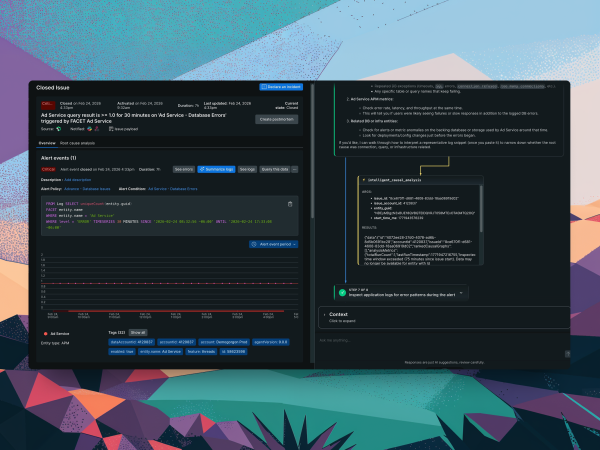Click the NRQL query code block
The width and height of the screenshot is (600, 450).
click(170, 215)
